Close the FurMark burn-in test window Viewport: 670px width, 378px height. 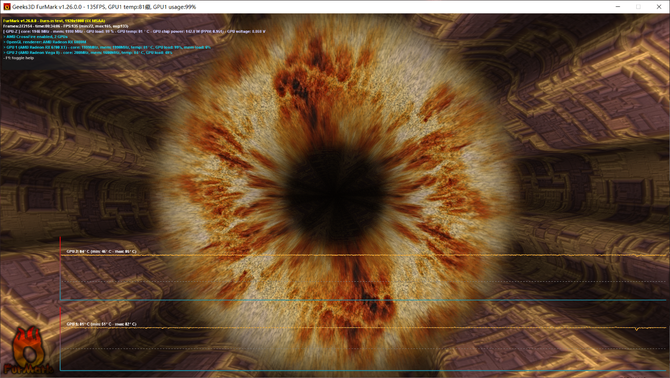tap(659, 7)
